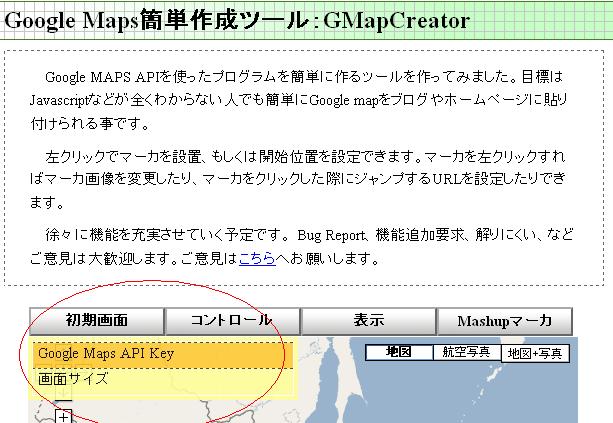The width and height of the screenshot is (613, 423).
Task: Click the GMapCreator page title heading
Action: tap(237, 20)
